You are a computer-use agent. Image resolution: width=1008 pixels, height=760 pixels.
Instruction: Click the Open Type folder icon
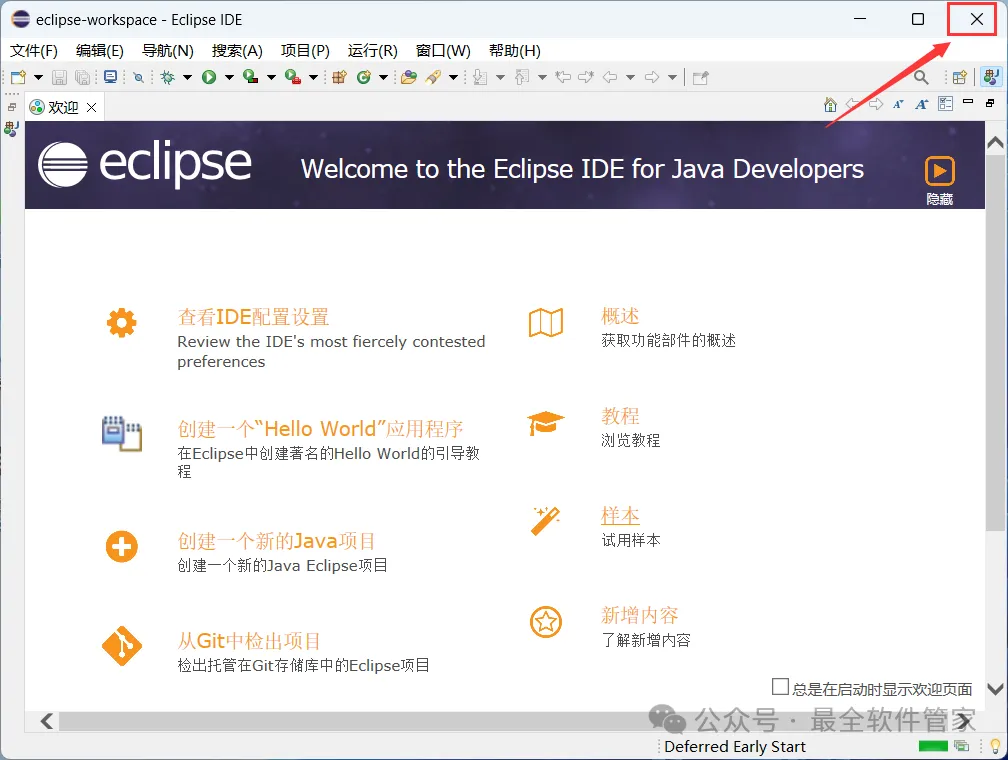pos(409,78)
